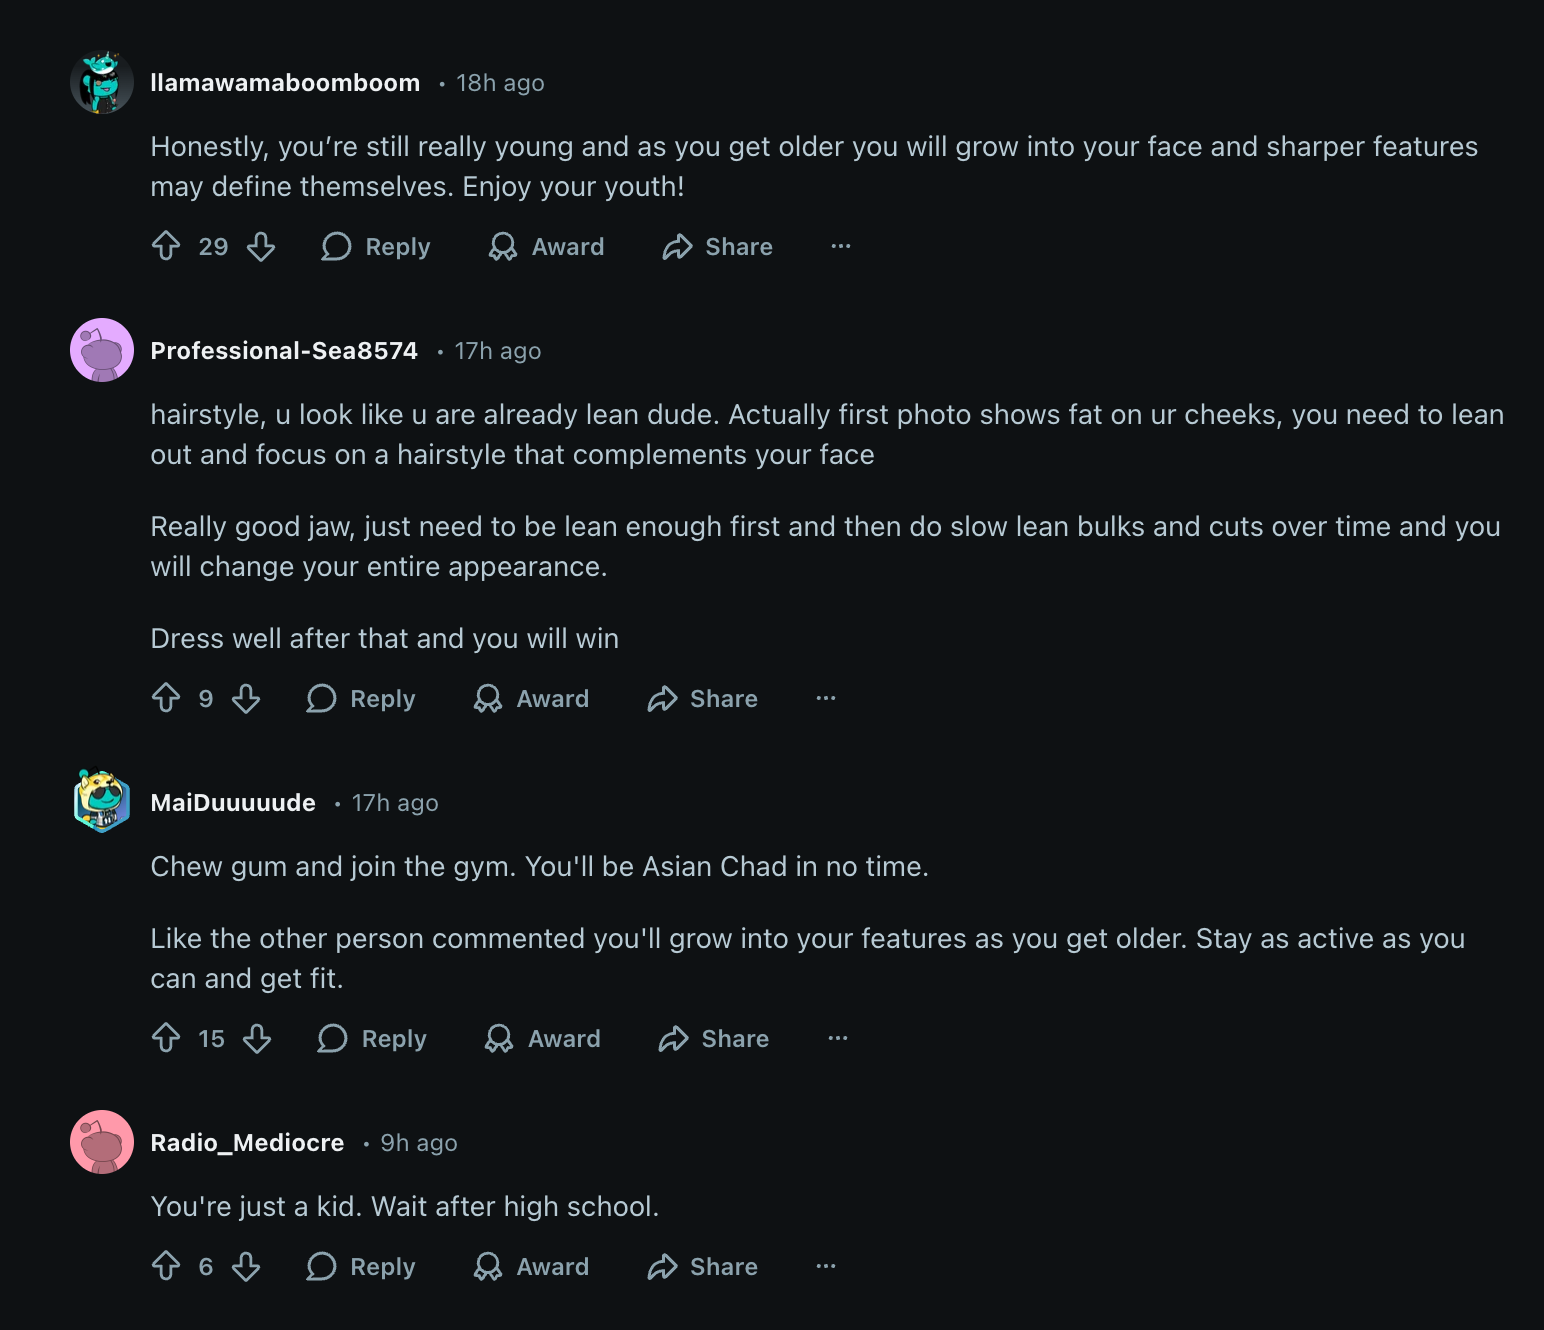
Task: Share the Radio_Mediocre comment
Action: click(703, 1266)
